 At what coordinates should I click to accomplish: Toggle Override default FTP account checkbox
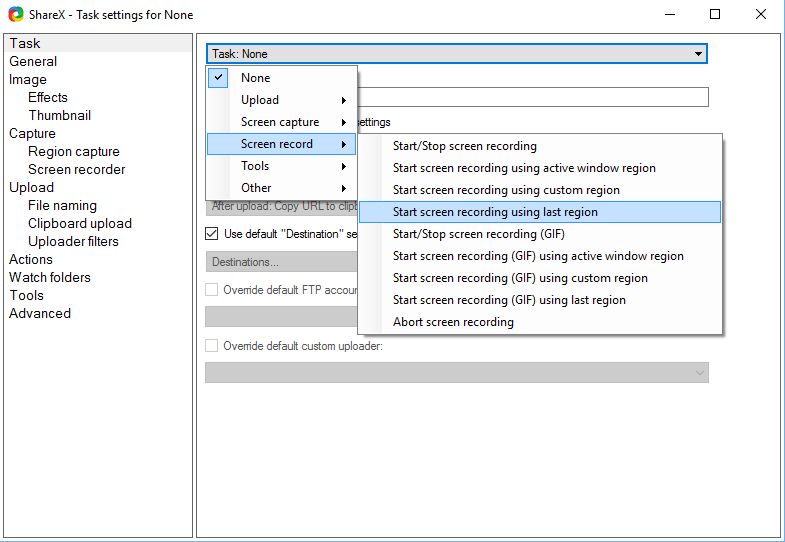[212, 290]
